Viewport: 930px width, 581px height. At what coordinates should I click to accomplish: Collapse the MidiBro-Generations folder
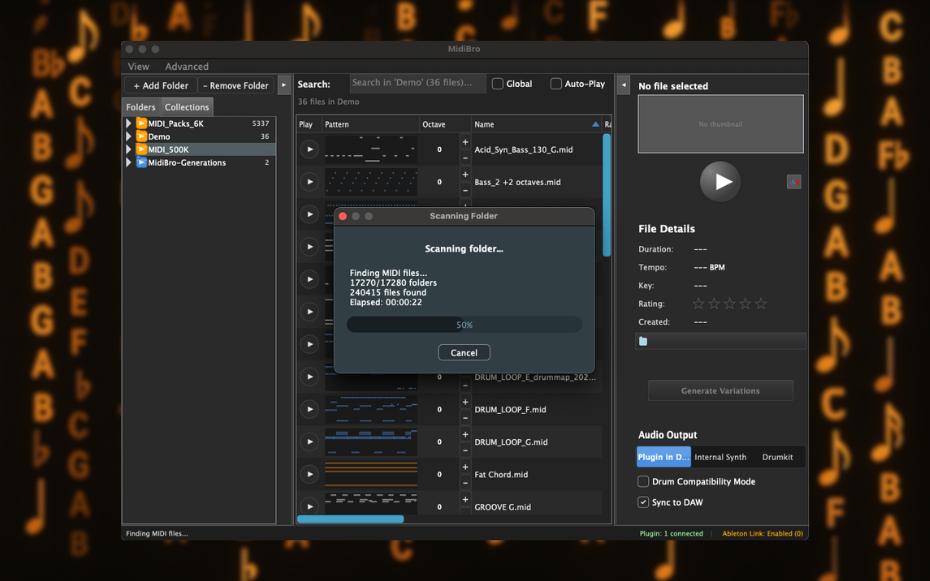point(127,161)
